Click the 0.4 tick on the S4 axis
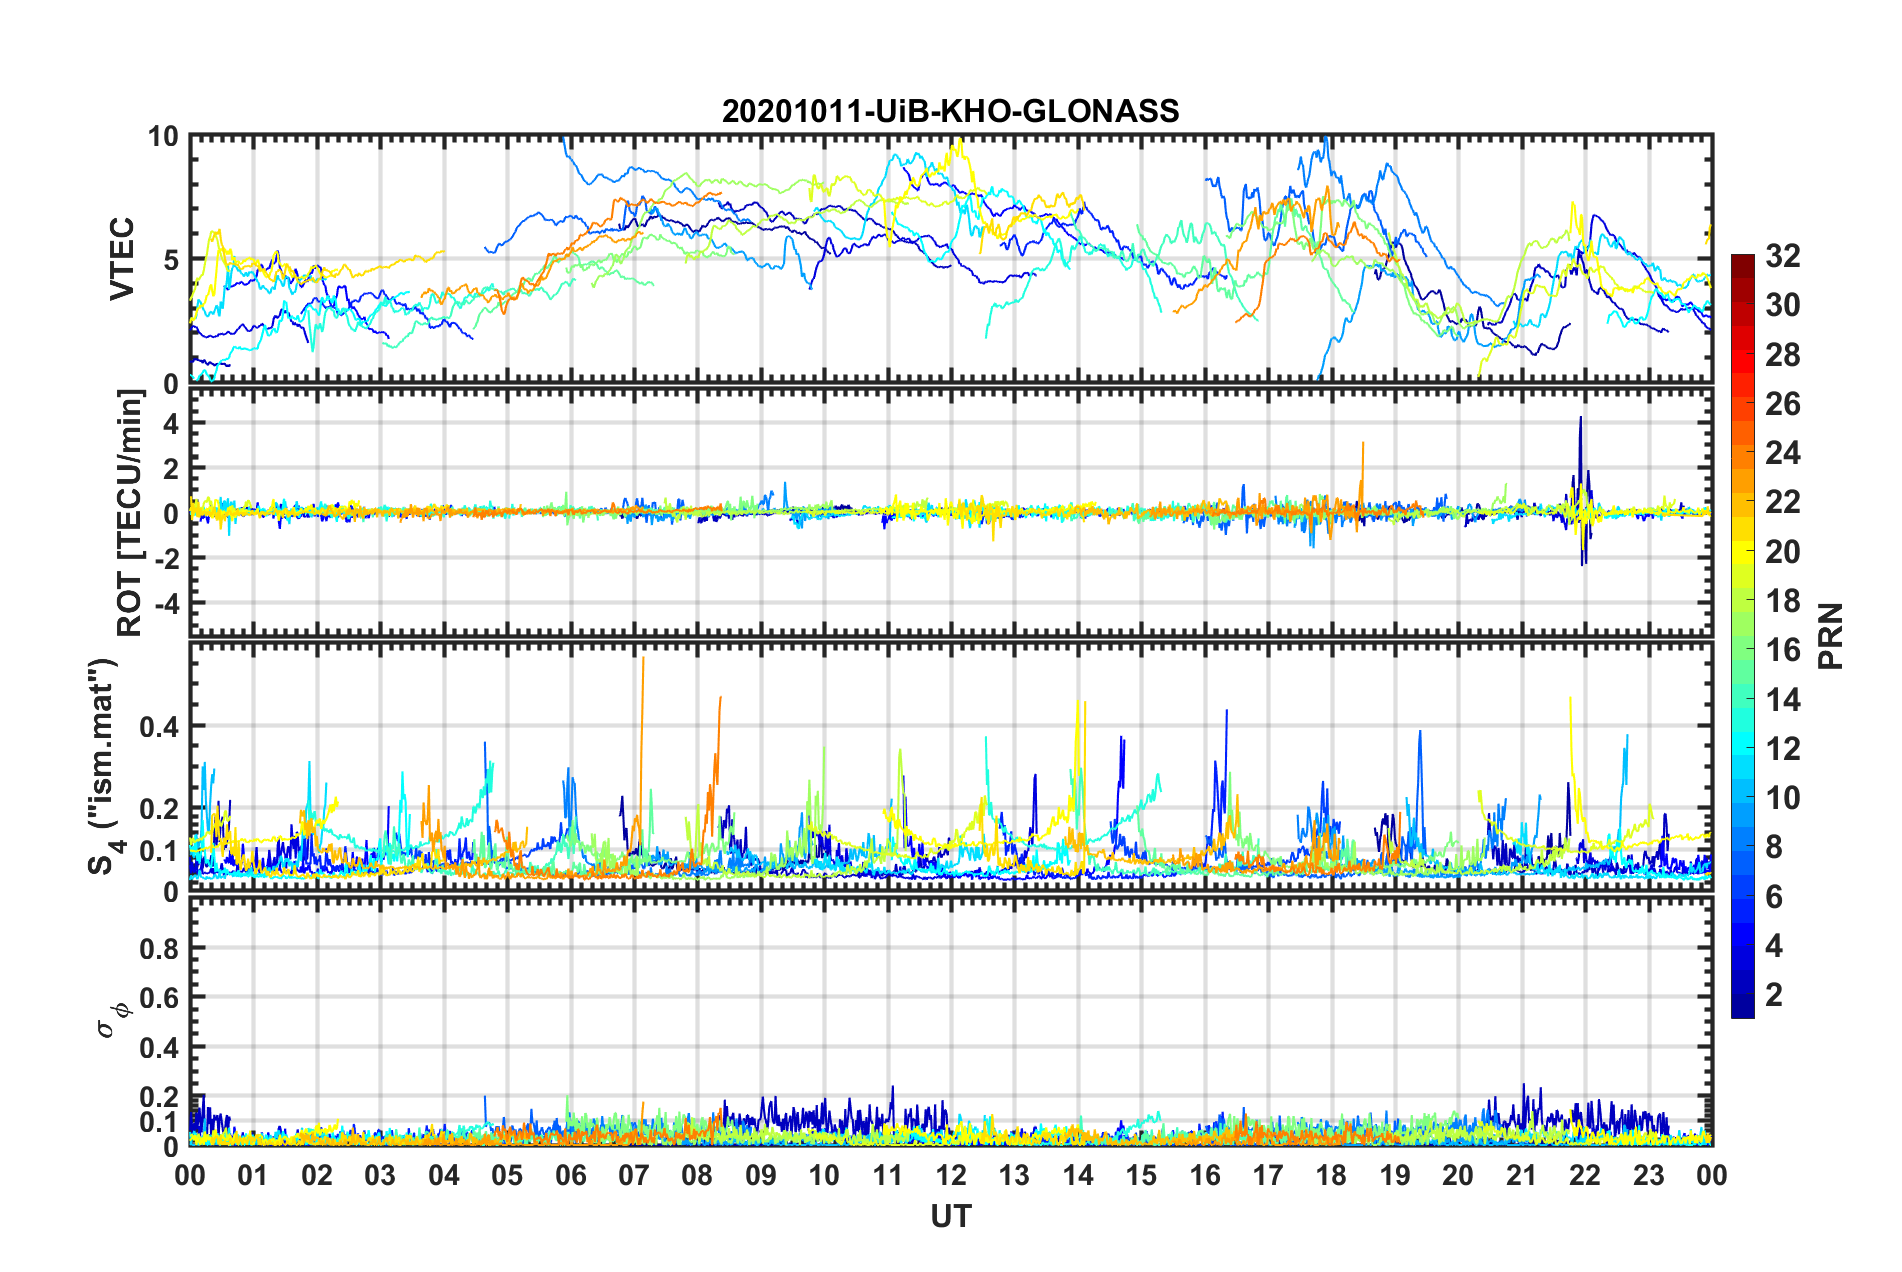Screen dimensions: 1902x1272 [x=160, y=726]
